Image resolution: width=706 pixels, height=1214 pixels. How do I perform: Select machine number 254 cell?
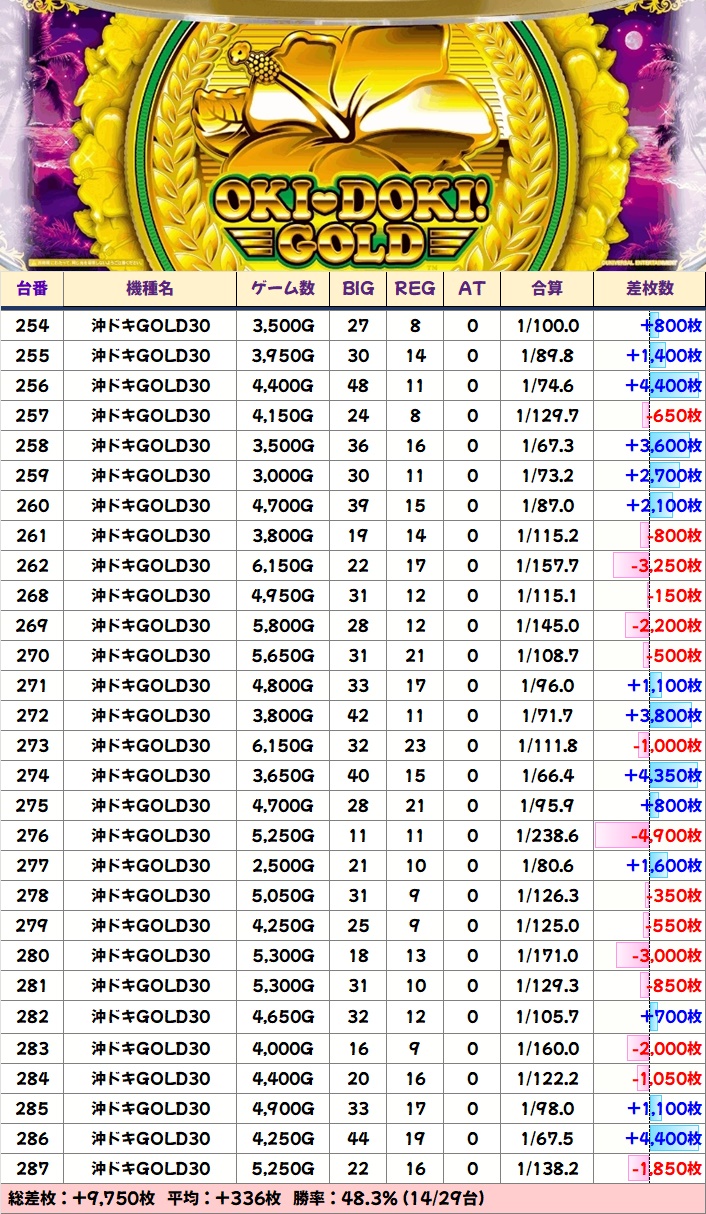coord(33,326)
